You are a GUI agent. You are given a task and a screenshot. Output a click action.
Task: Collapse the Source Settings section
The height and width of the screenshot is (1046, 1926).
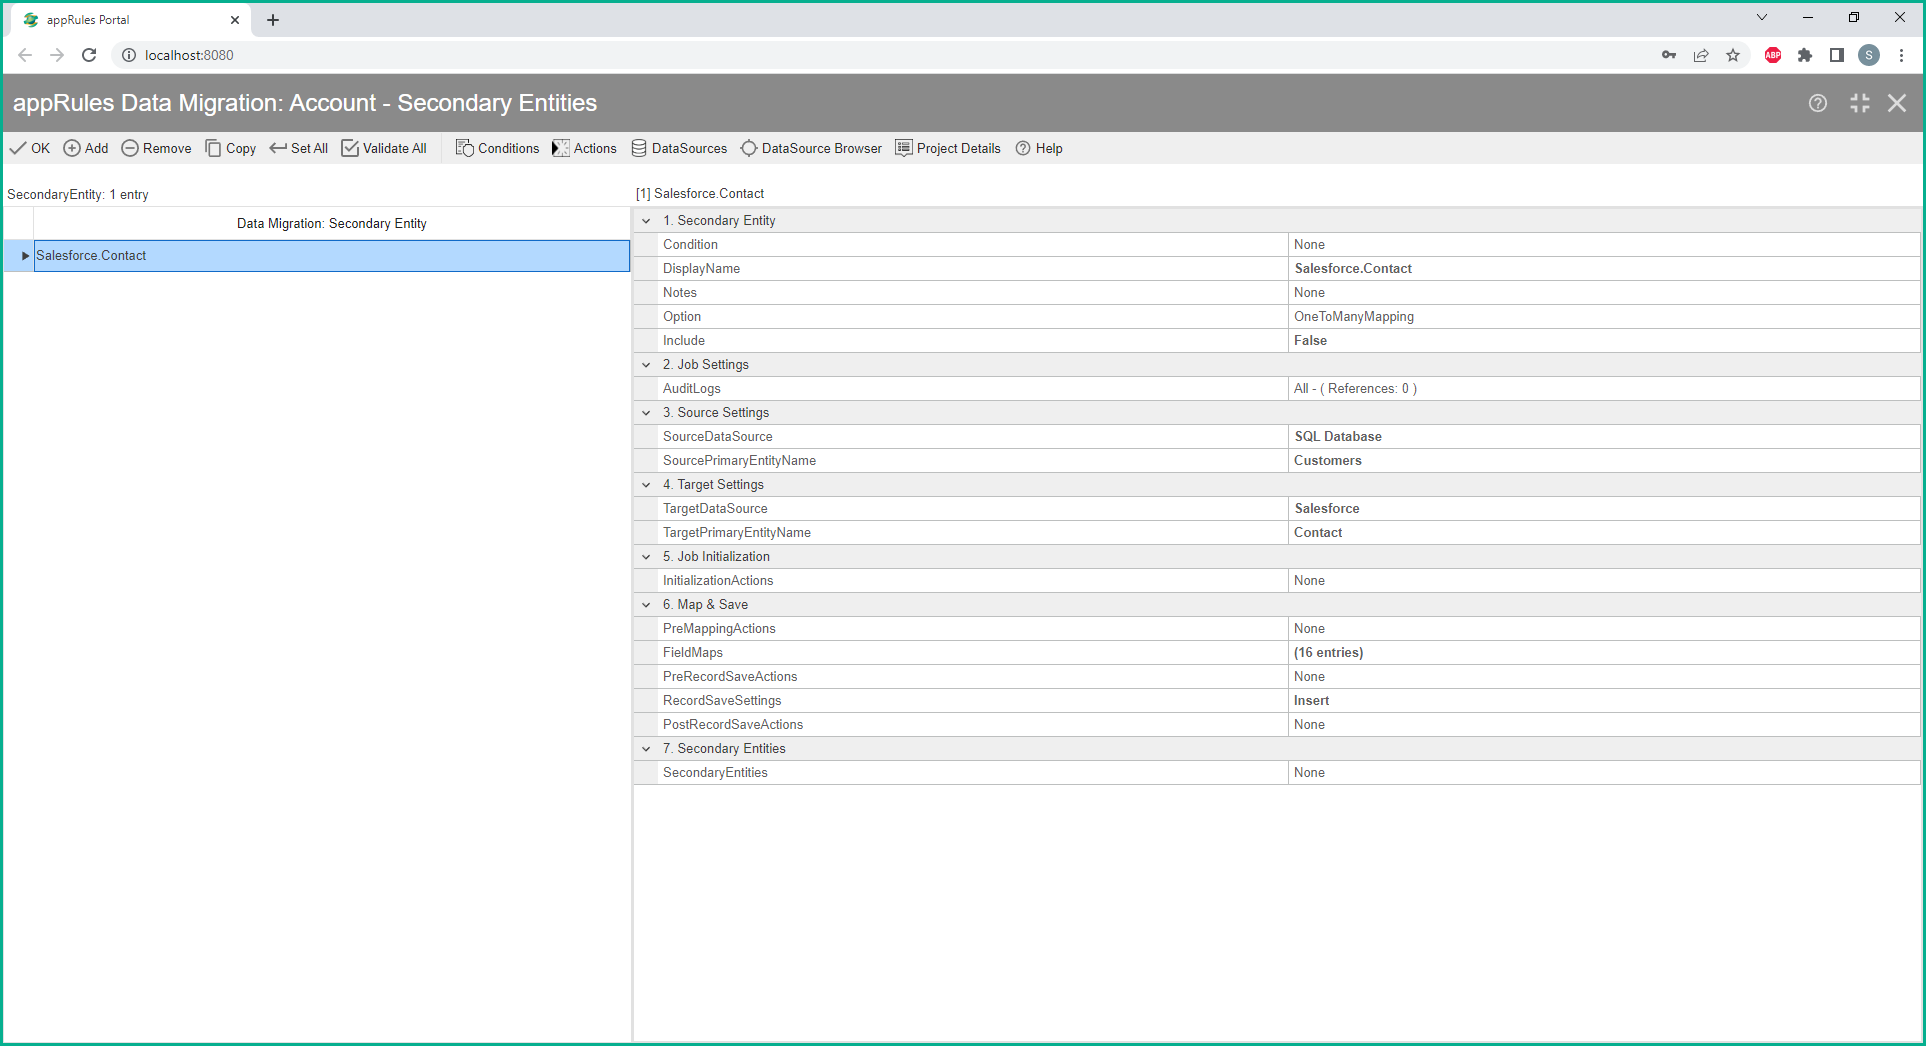pyautogui.click(x=647, y=413)
